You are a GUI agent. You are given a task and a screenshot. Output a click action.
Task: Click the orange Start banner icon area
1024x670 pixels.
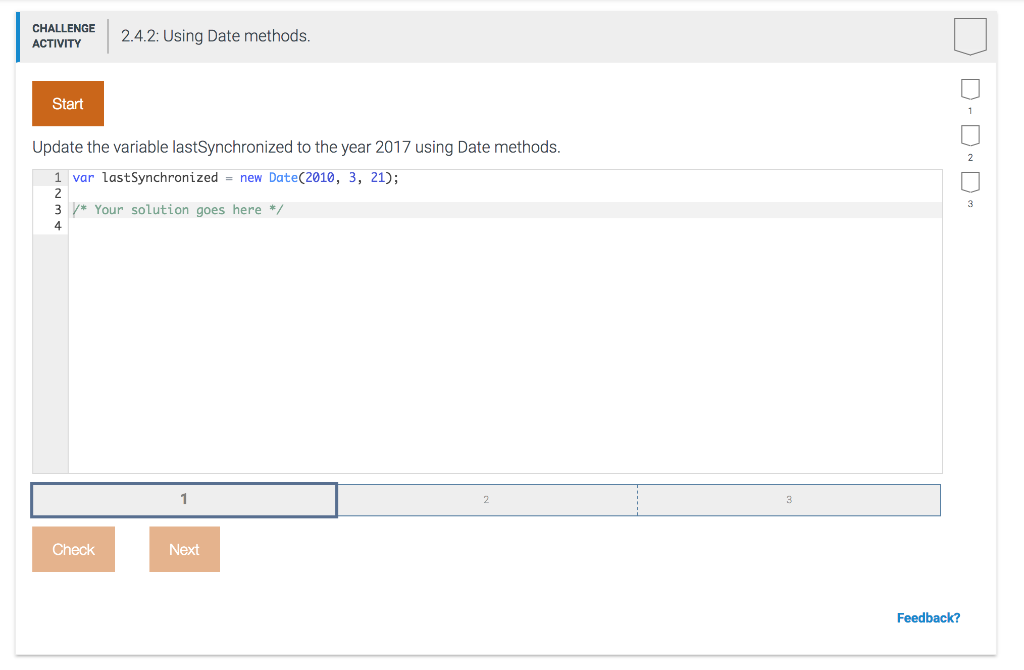67,103
